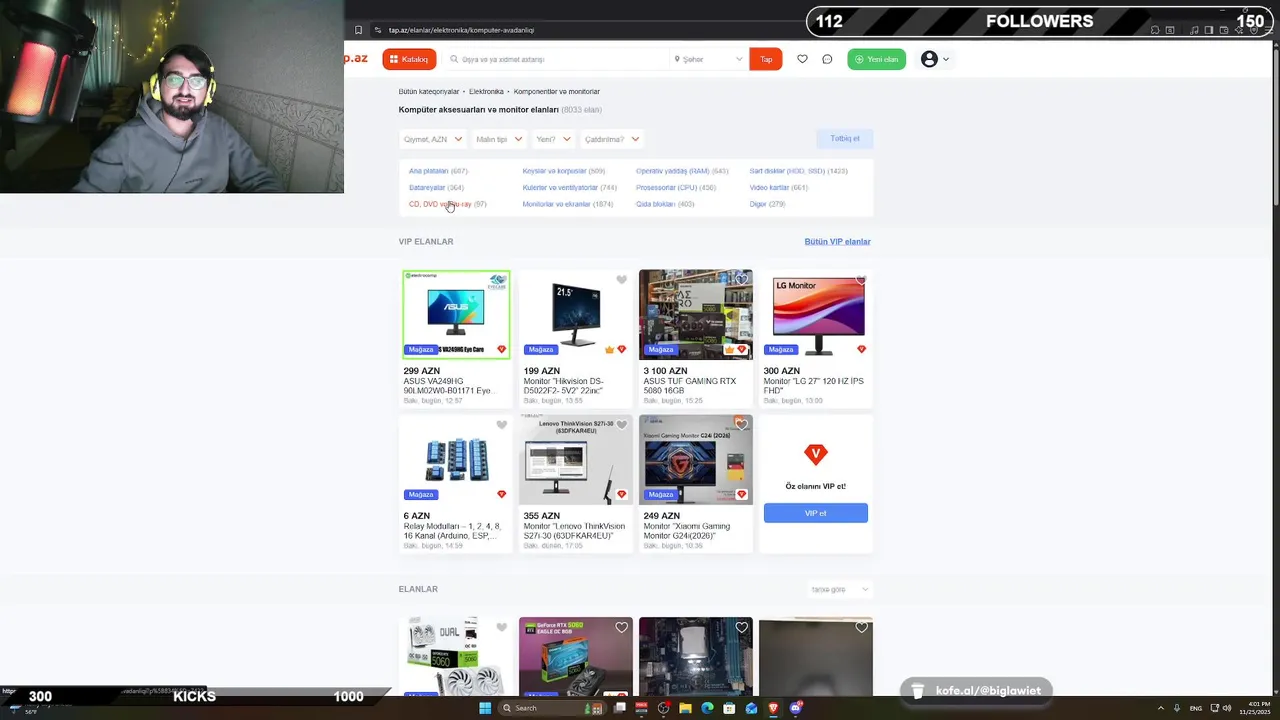
Task: Open LG Monitor 27" listing thumbnail
Action: [816, 314]
